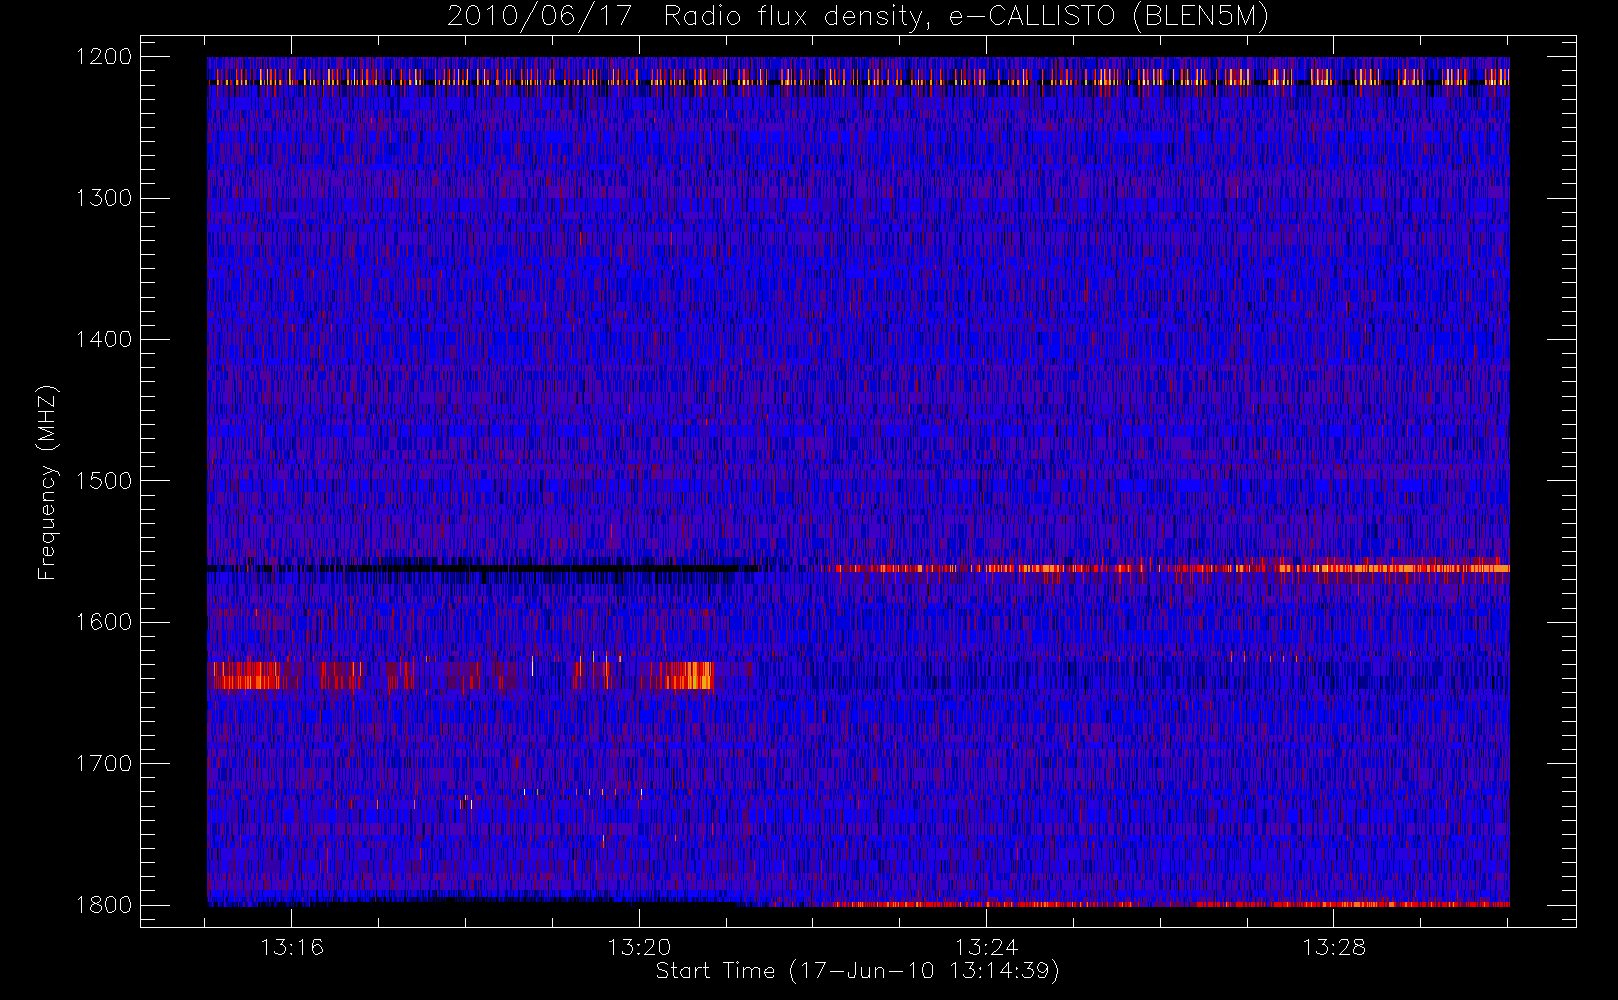Click the 13:16 time tick label
Viewport: 1618px width, 1000px height.
pos(292,947)
